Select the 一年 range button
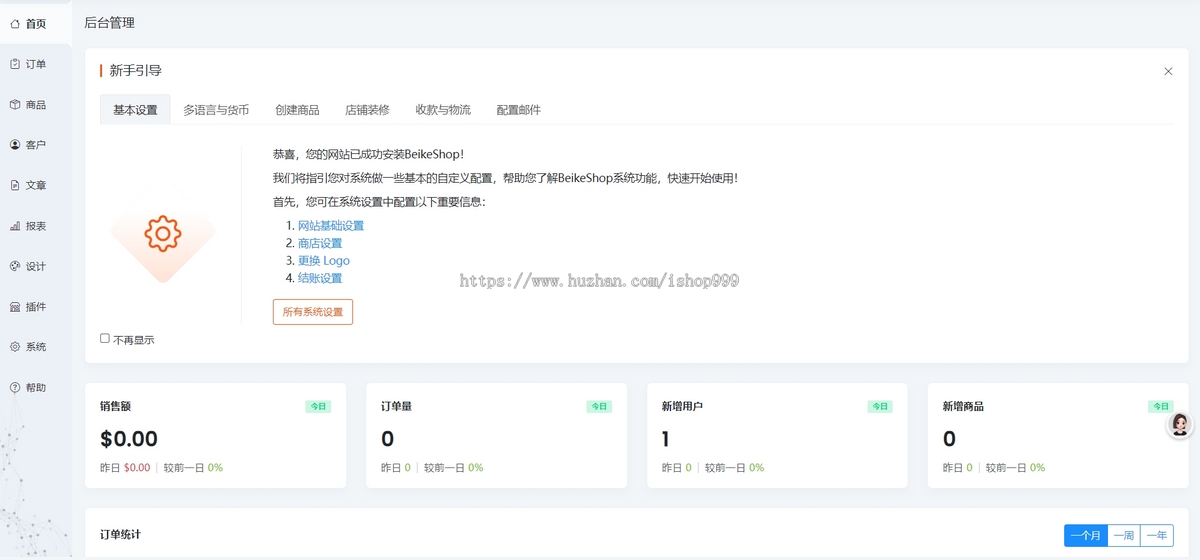 [x=1157, y=536]
